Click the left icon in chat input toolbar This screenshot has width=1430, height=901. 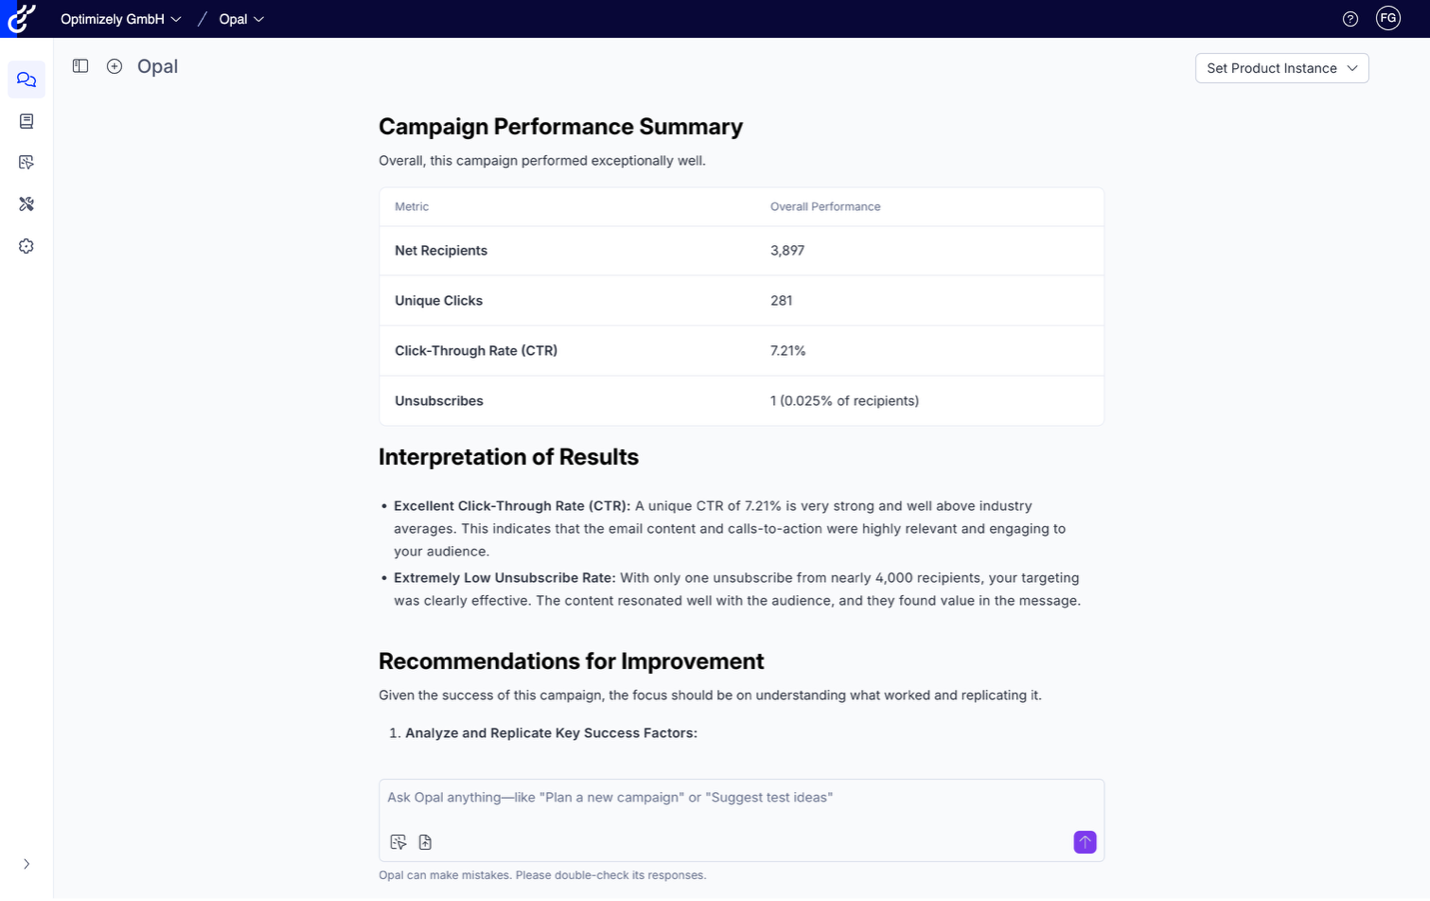398,842
